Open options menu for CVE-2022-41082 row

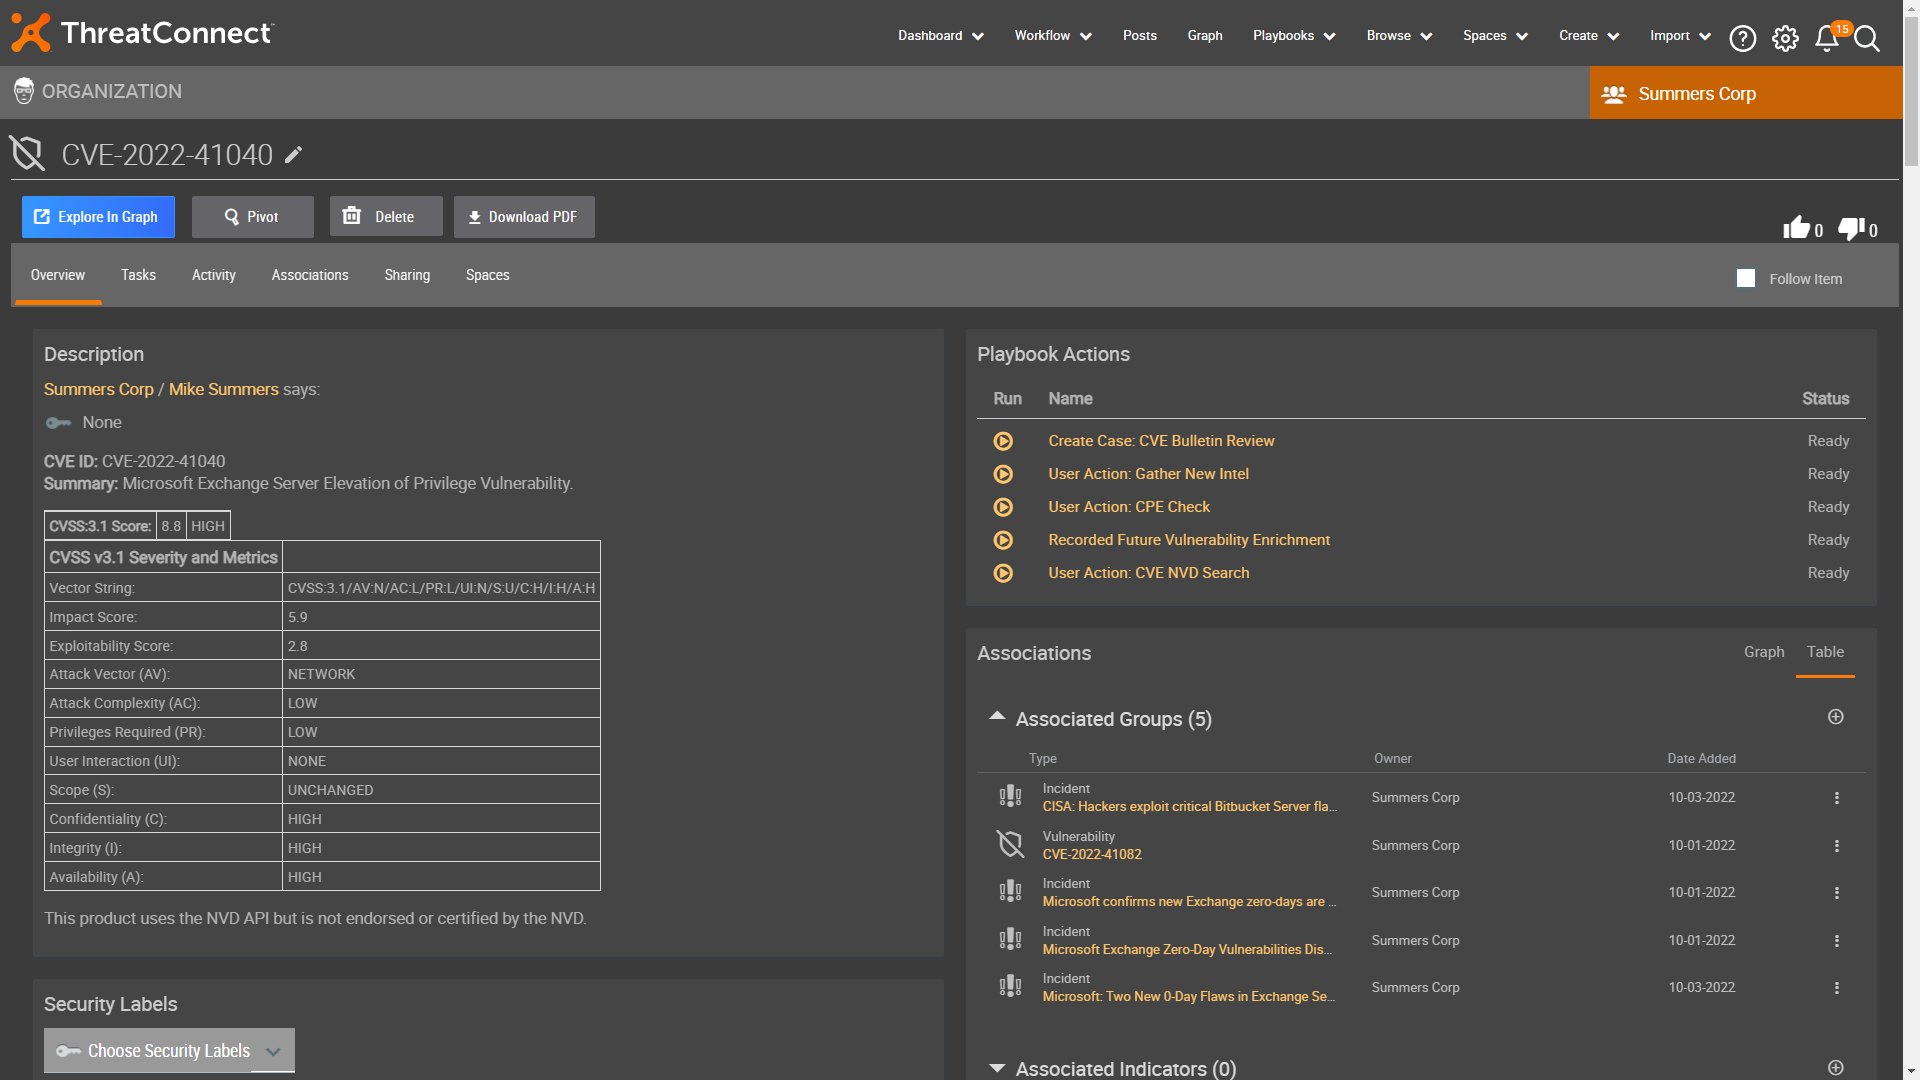1837,846
